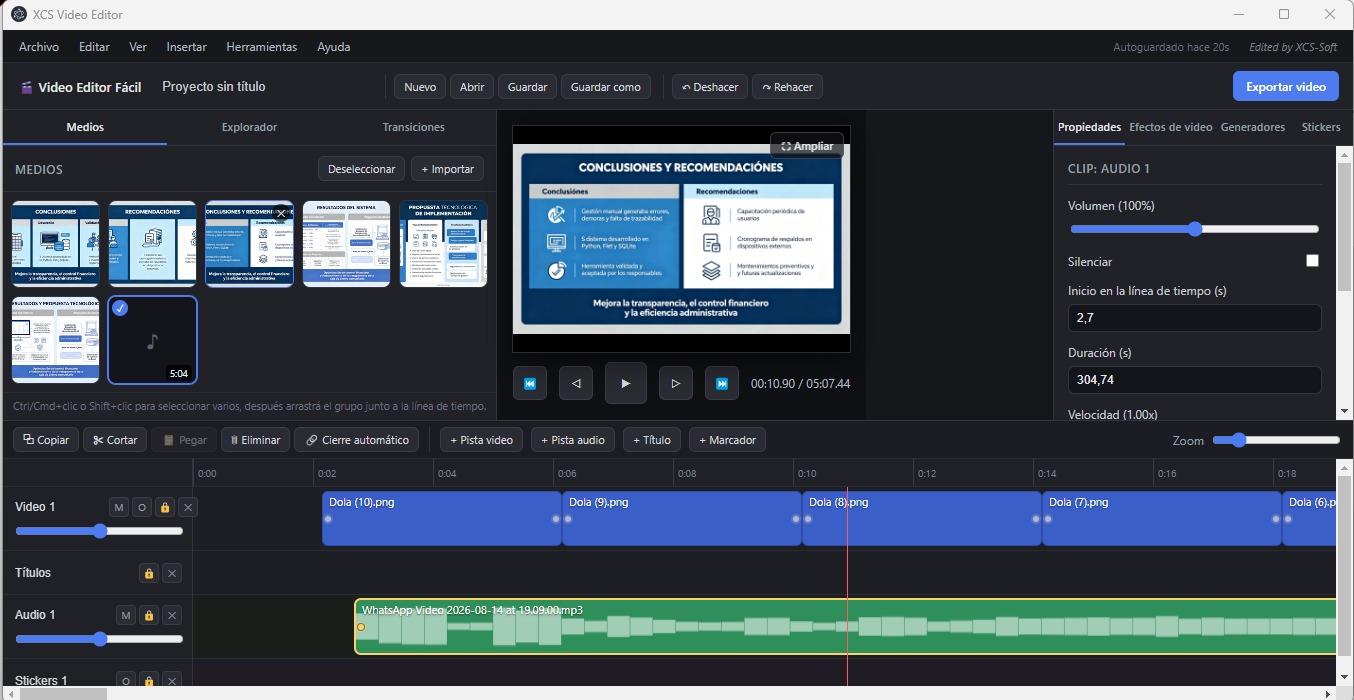Jump to the start of the video
The height and width of the screenshot is (700, 1354).
pyautogui.click(x=530, y=383)
